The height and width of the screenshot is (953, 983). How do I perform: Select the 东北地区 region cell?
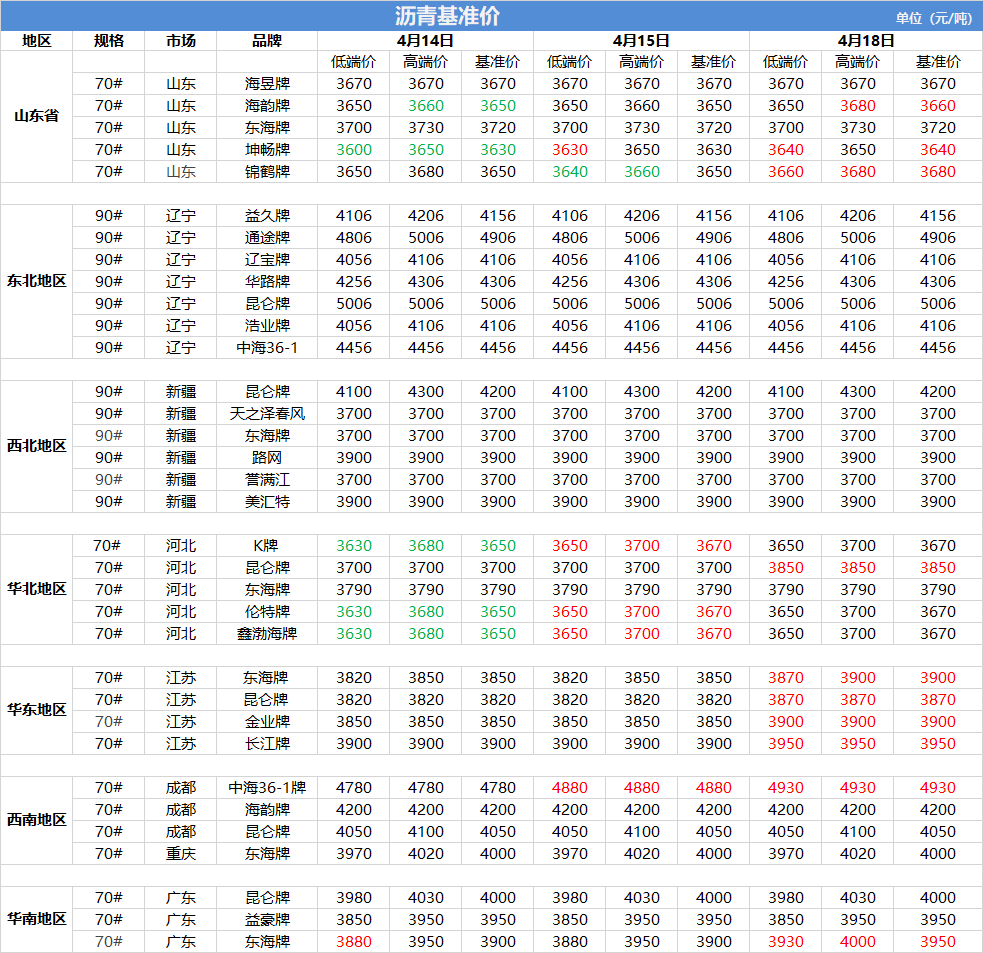point(36,281)
